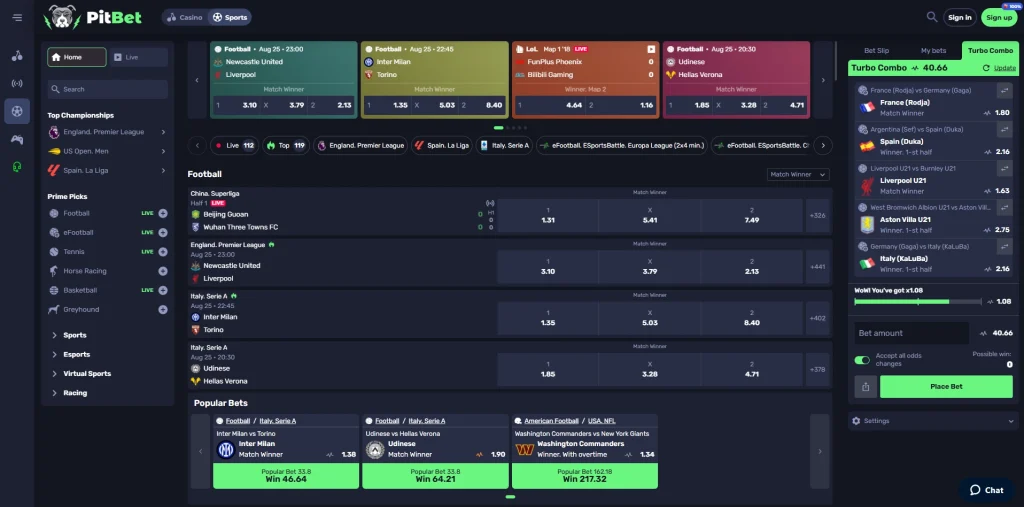
Task: Click plus icon next to Horse Racing
Action: [163, 271]
